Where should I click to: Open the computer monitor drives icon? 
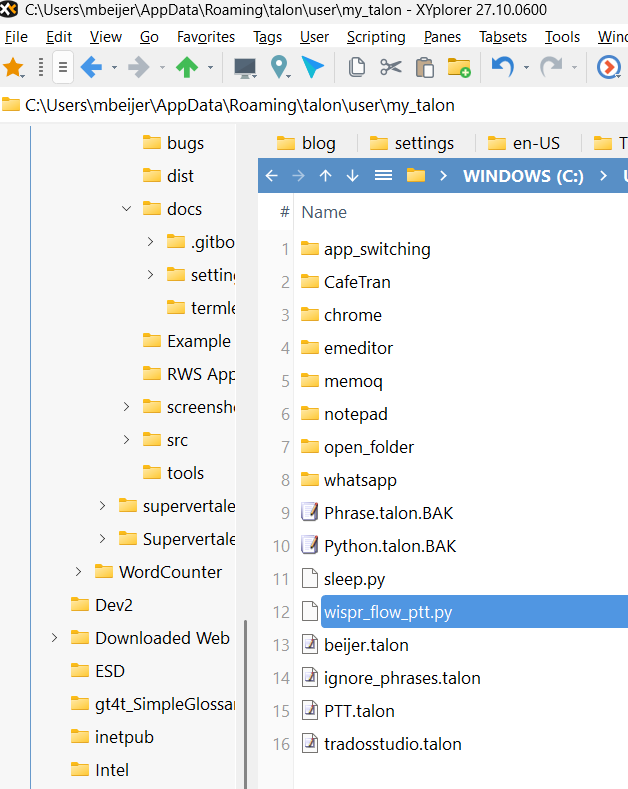point(245,67)
